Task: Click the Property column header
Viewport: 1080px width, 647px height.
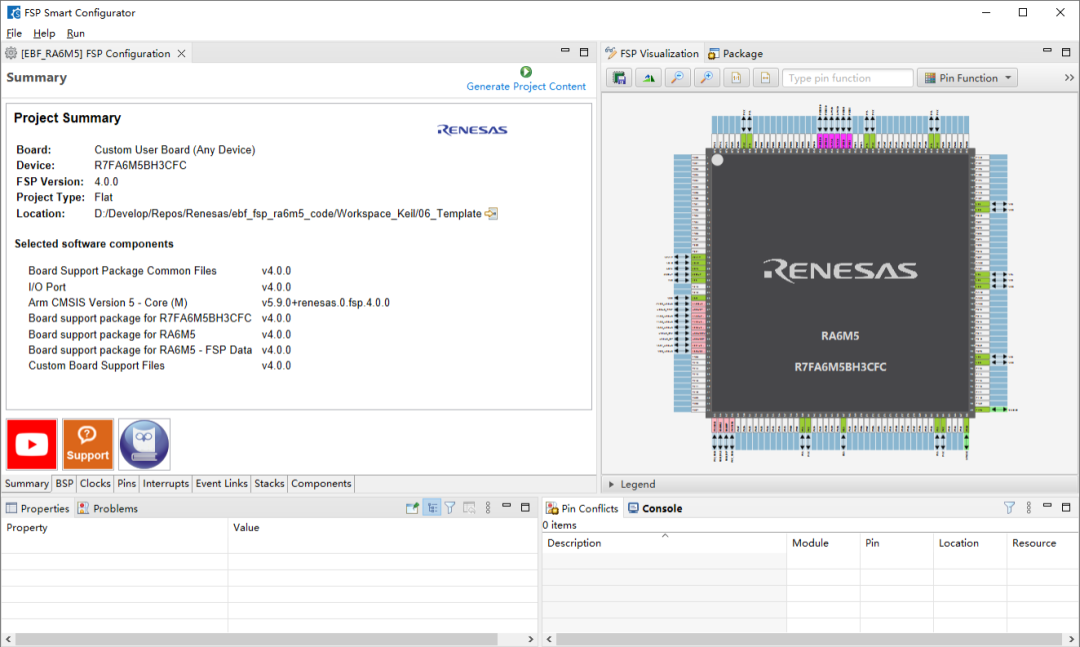Action: click(114, 528)
